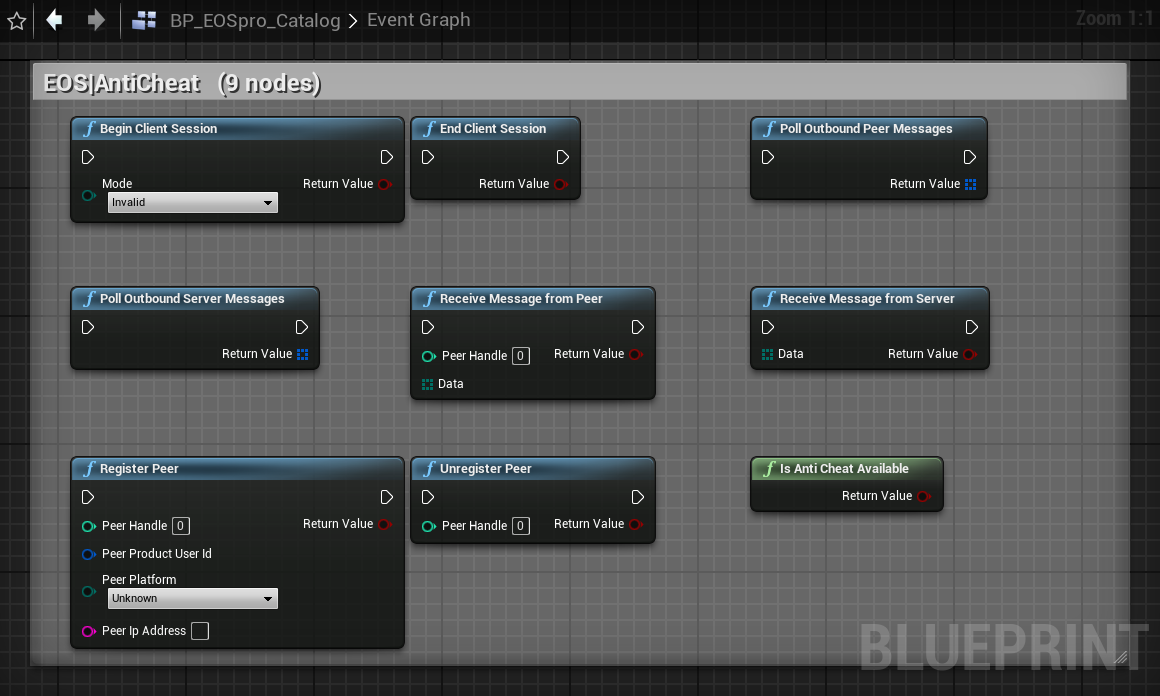The width and height of the screenshot is (1160, 696).
Task: Select the End Client Session node title
Action: (x=493, y=129)
